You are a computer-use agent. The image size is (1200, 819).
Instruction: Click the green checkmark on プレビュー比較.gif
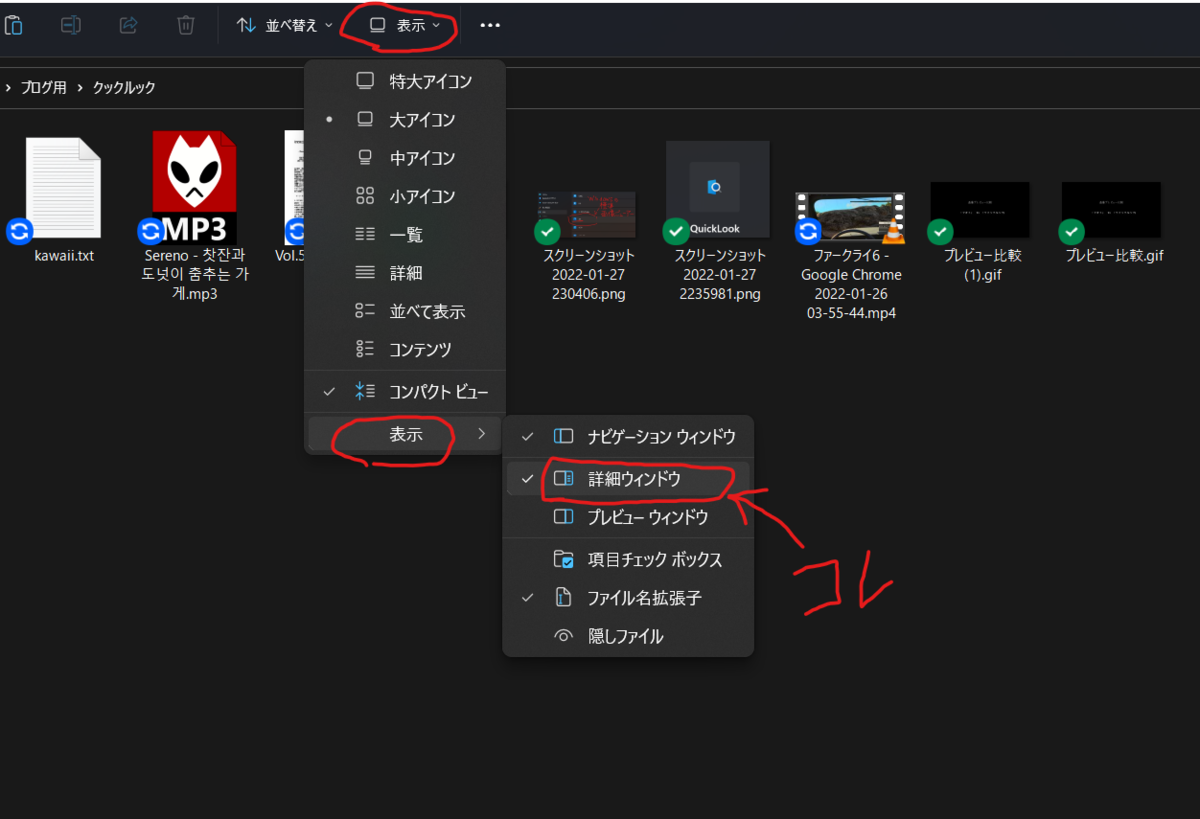pos(1071,231)
